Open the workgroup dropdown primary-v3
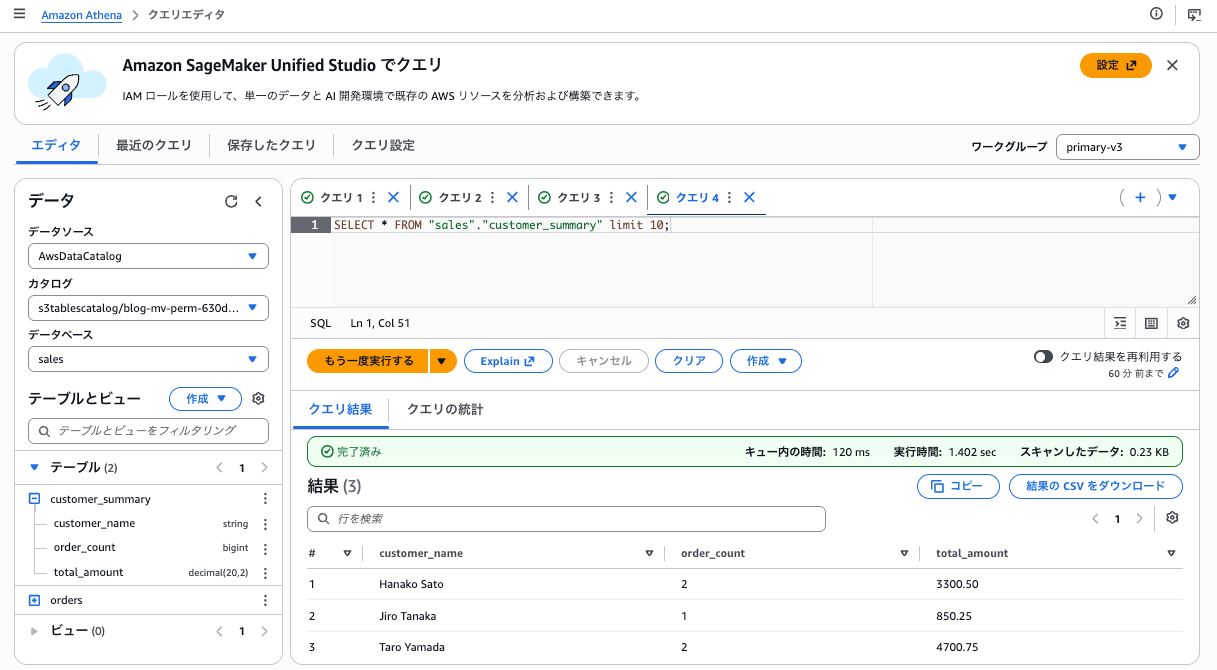Screen dimensions: 1217x670 pos(1128,146)
